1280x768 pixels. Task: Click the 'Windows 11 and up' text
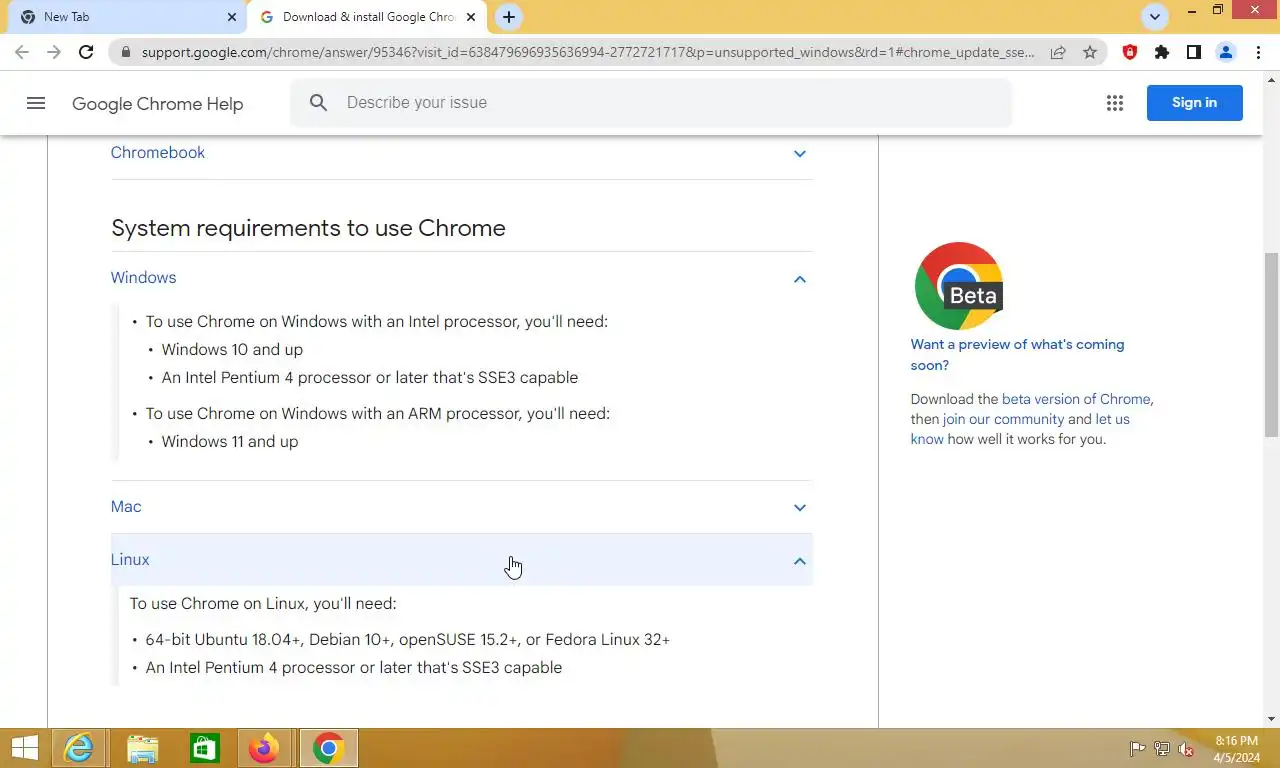(230, 442)
